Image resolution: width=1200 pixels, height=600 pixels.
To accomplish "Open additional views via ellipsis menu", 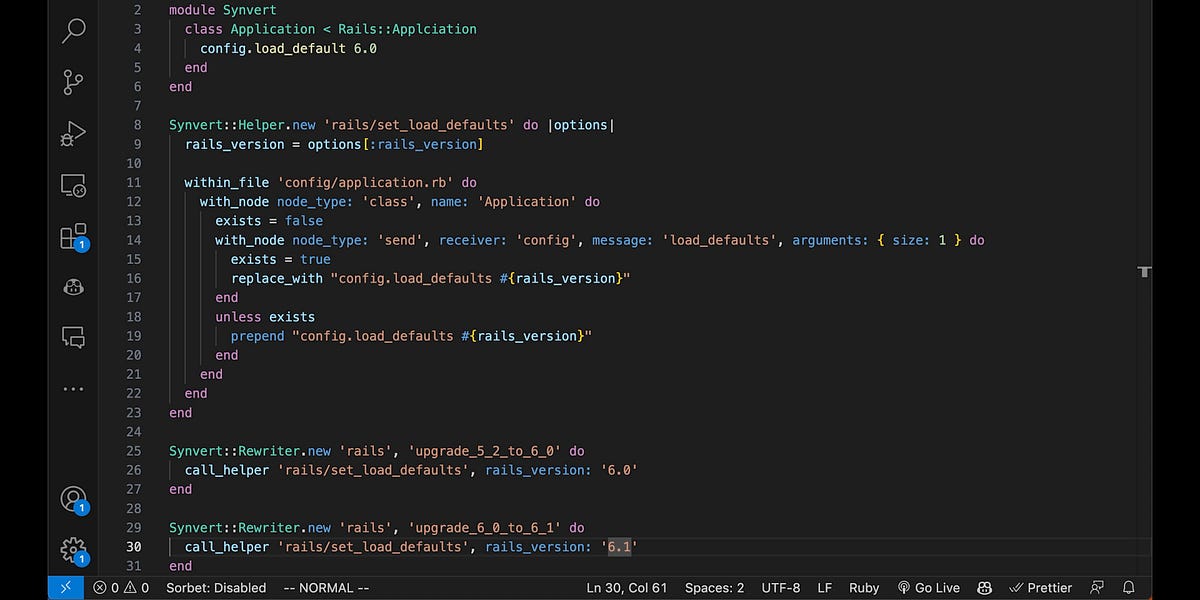I will tap(72, 389).
